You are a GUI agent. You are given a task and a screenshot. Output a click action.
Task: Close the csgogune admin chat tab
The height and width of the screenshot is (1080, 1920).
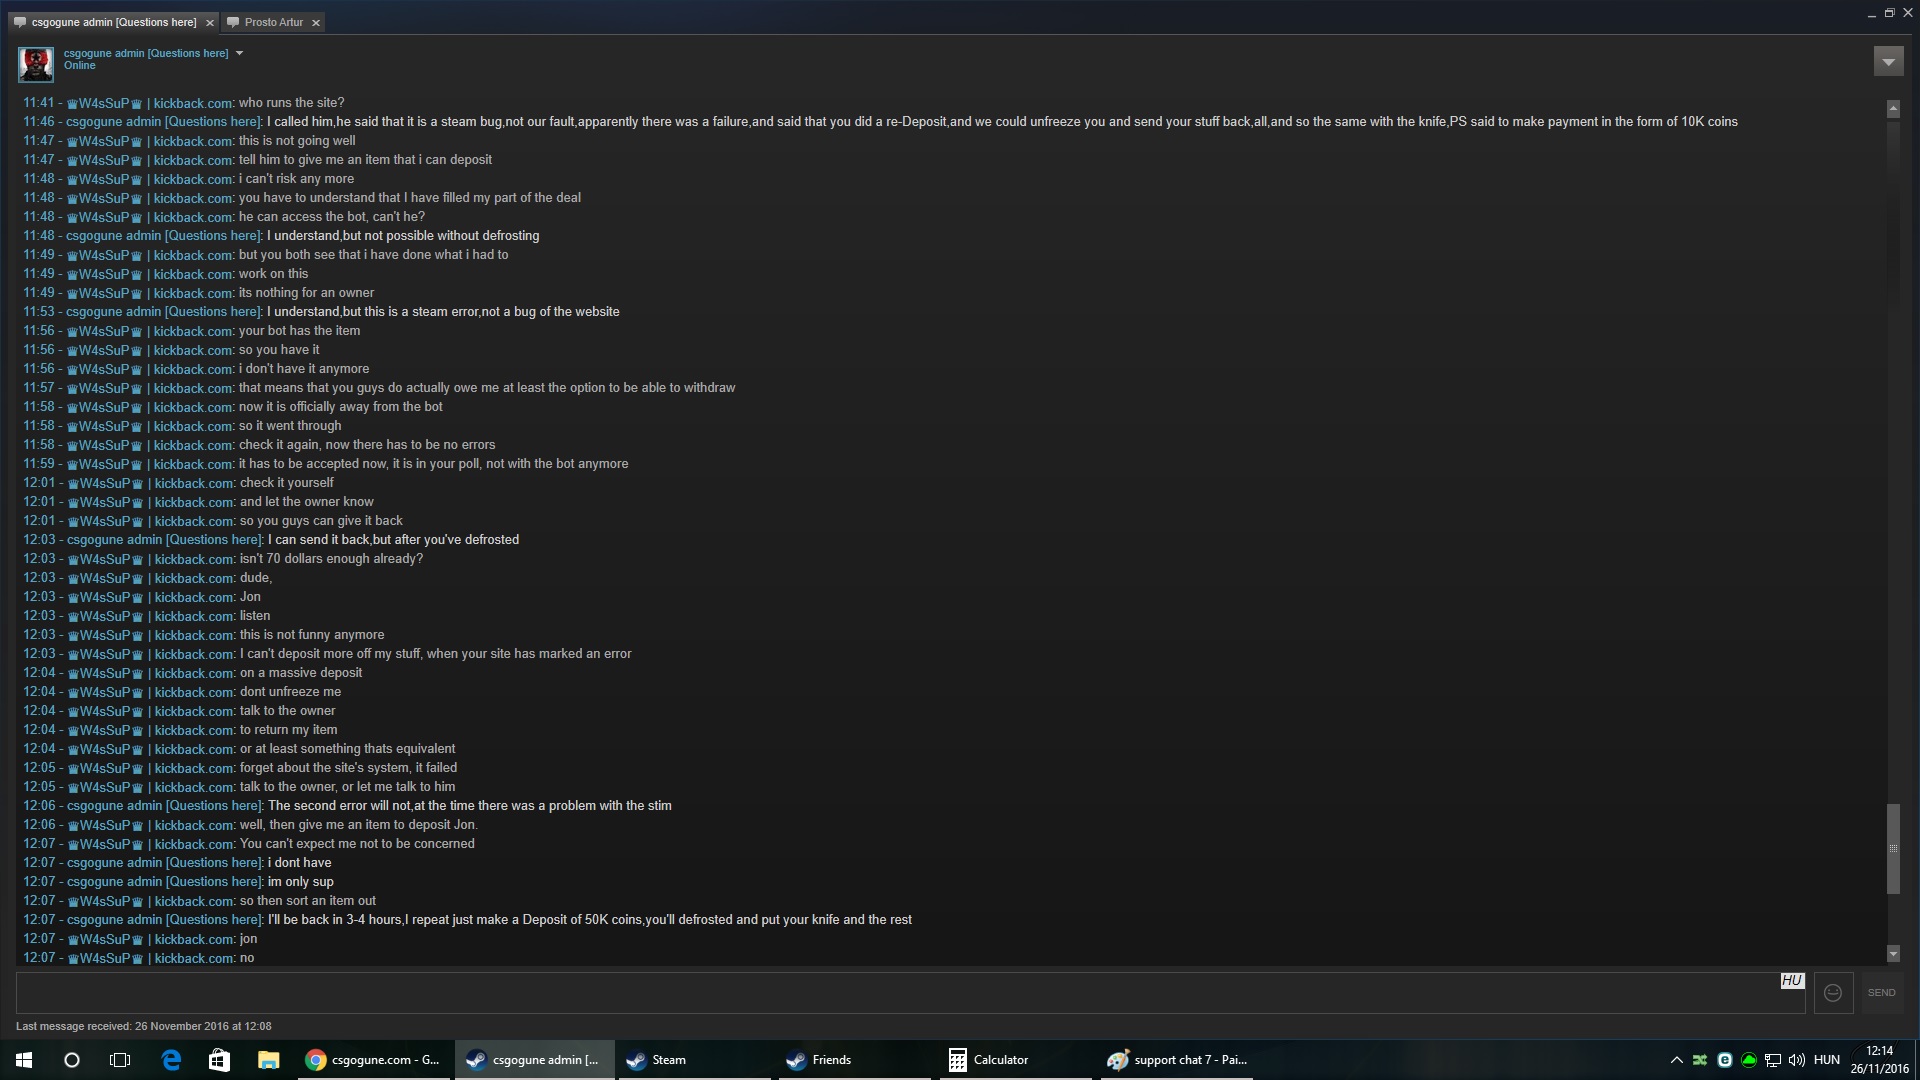(209, 23)
